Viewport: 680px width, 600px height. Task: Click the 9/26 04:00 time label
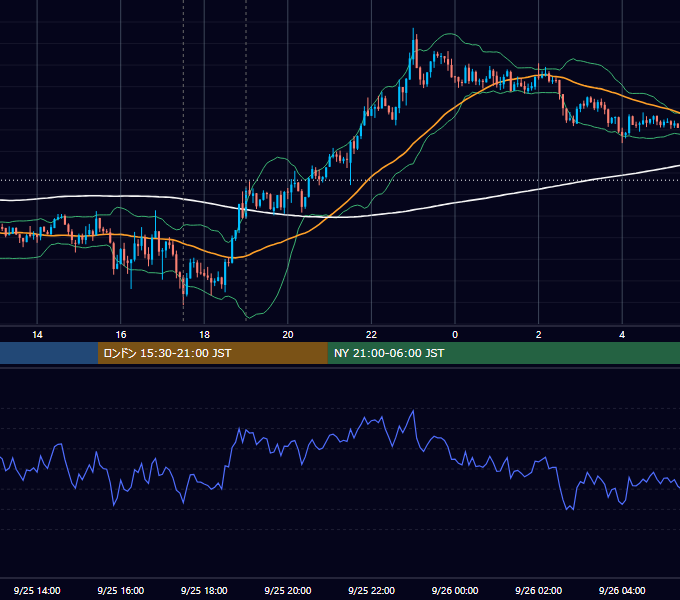pyautogui.click(x=622, y=590)
